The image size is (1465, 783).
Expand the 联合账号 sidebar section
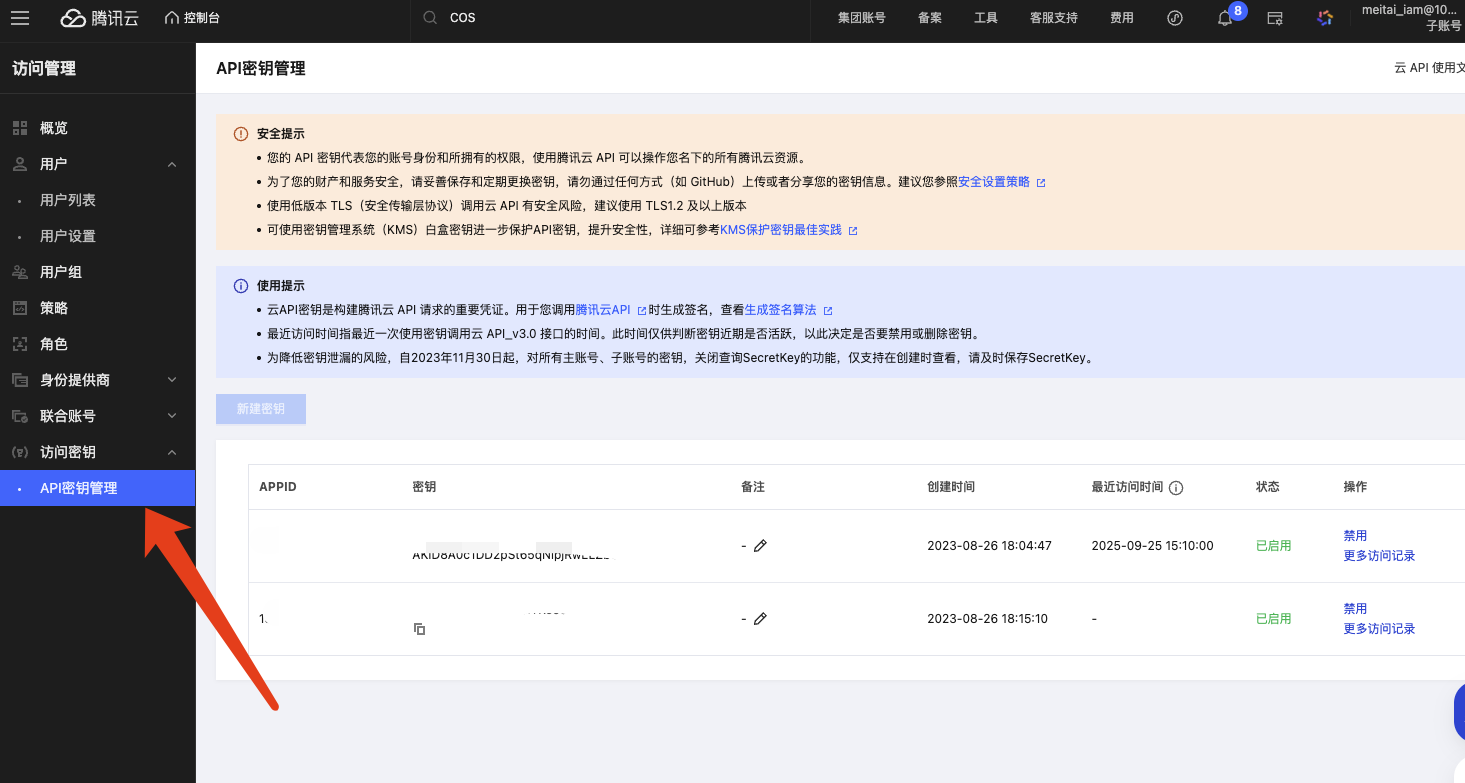coord(172,416)
